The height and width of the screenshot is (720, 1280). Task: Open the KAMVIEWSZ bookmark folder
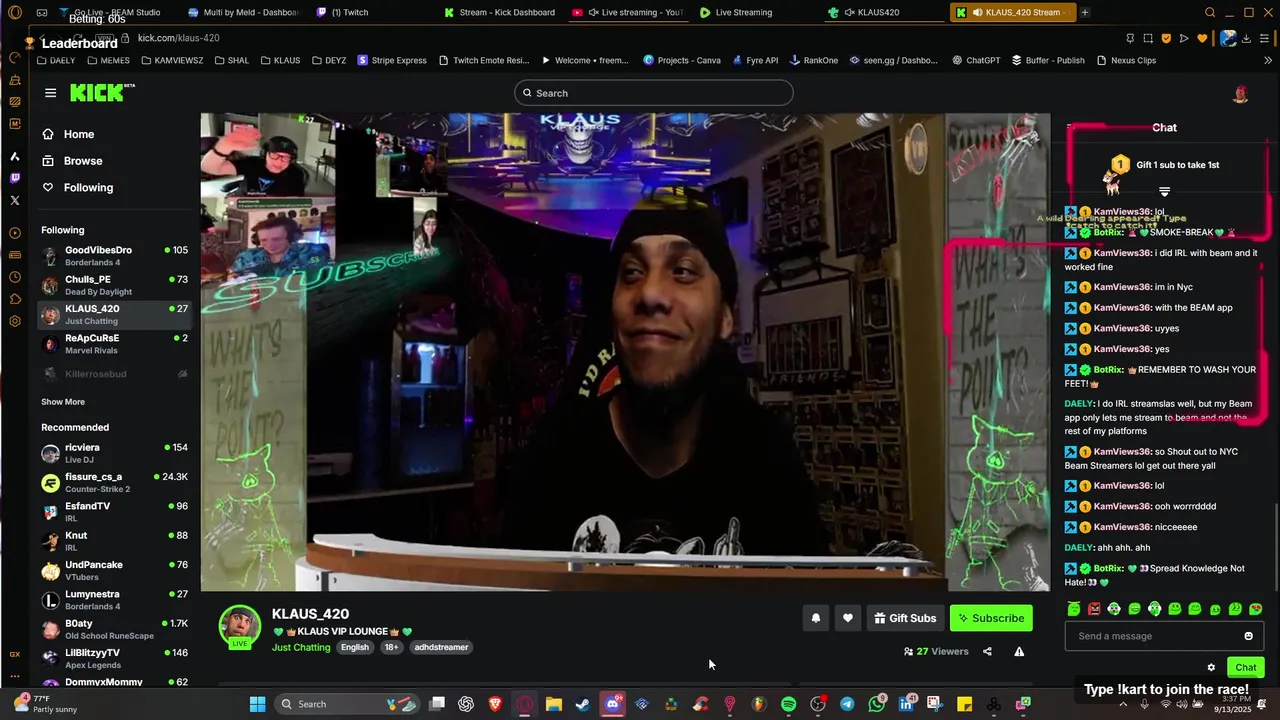tap(172, 60)
